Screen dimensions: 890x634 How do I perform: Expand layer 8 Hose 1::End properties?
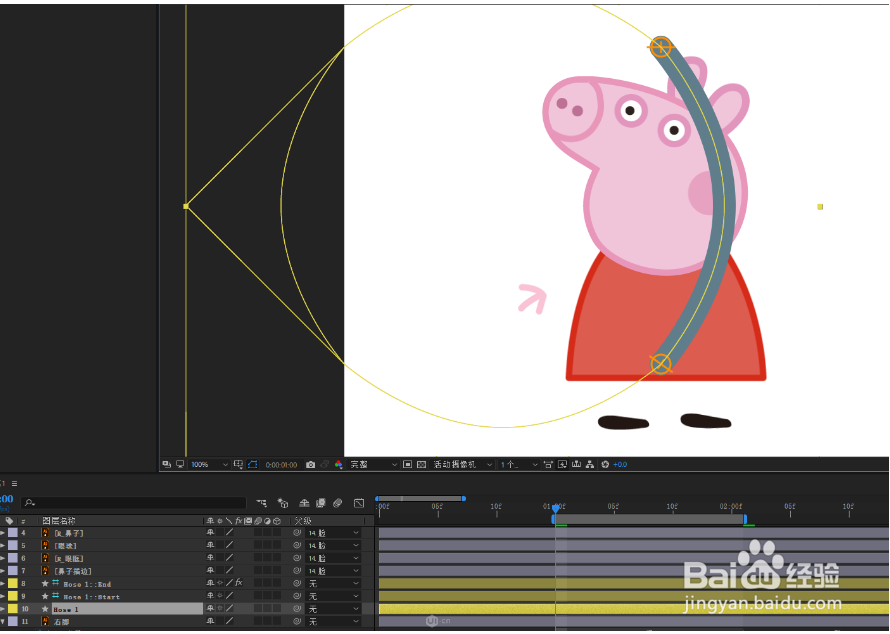click(2, 583)
